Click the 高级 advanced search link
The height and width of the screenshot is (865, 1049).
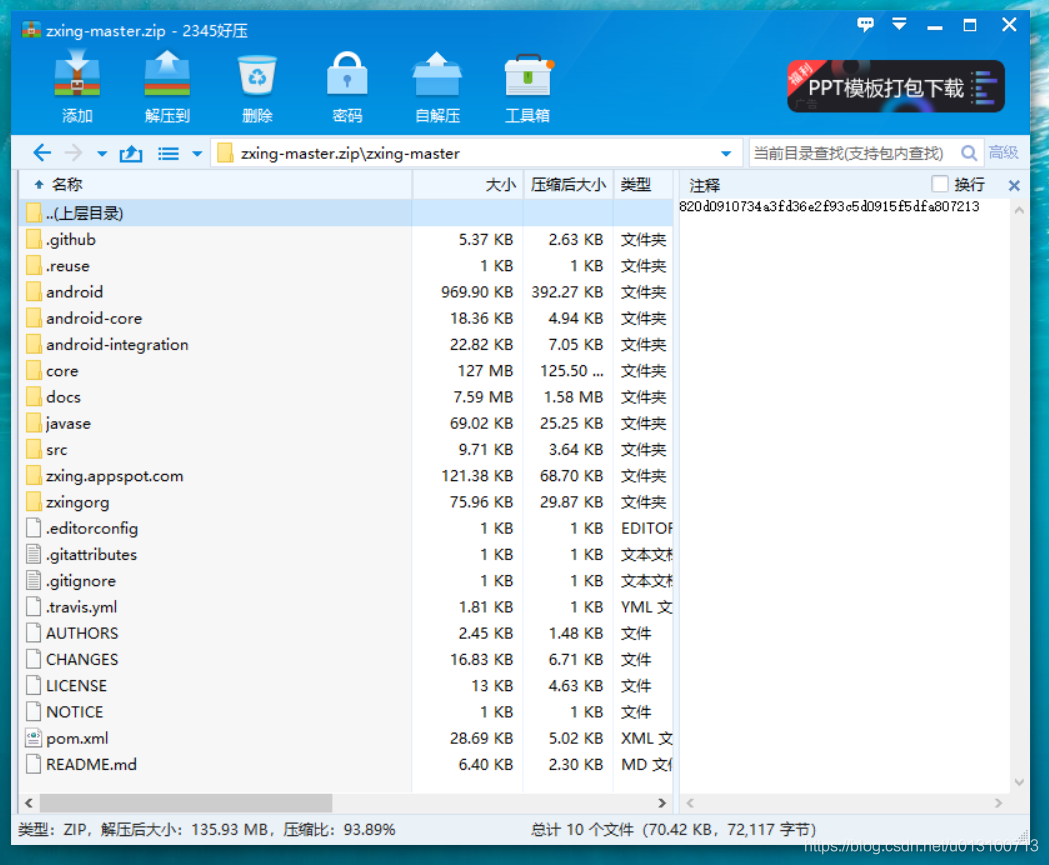1004,153
